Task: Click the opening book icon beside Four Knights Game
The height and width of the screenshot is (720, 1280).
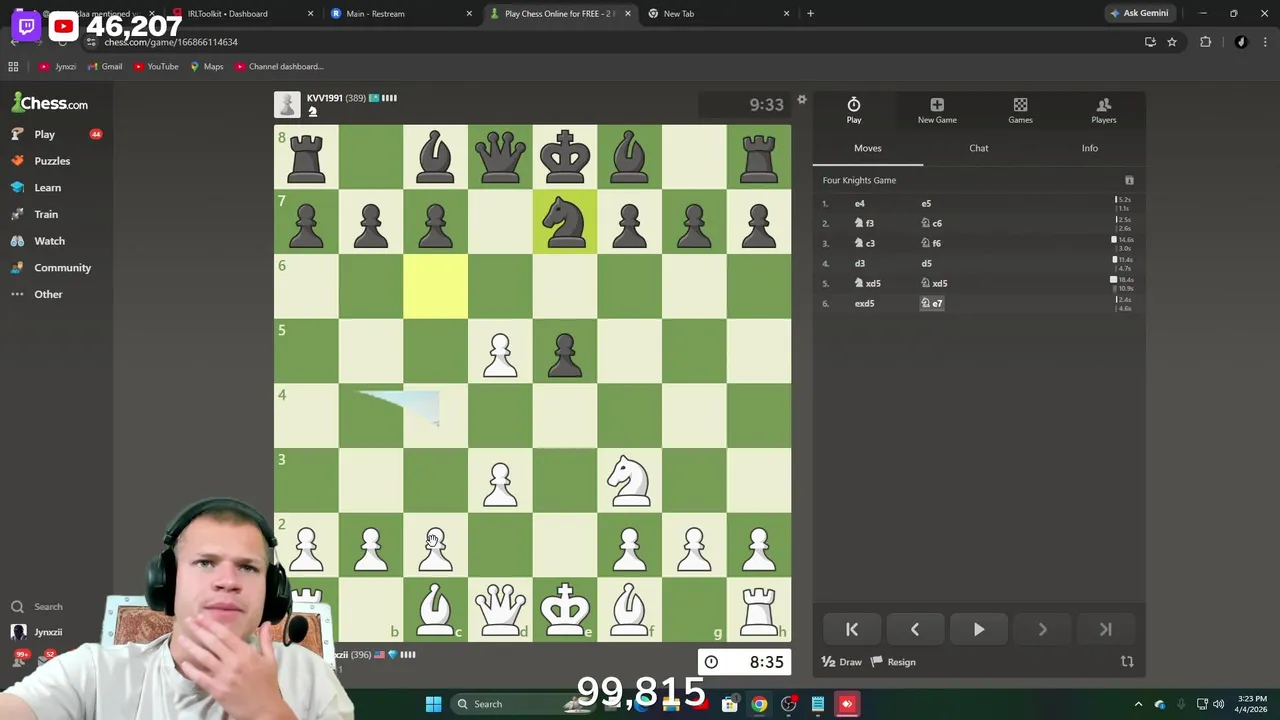Action: coord(1129,180)
